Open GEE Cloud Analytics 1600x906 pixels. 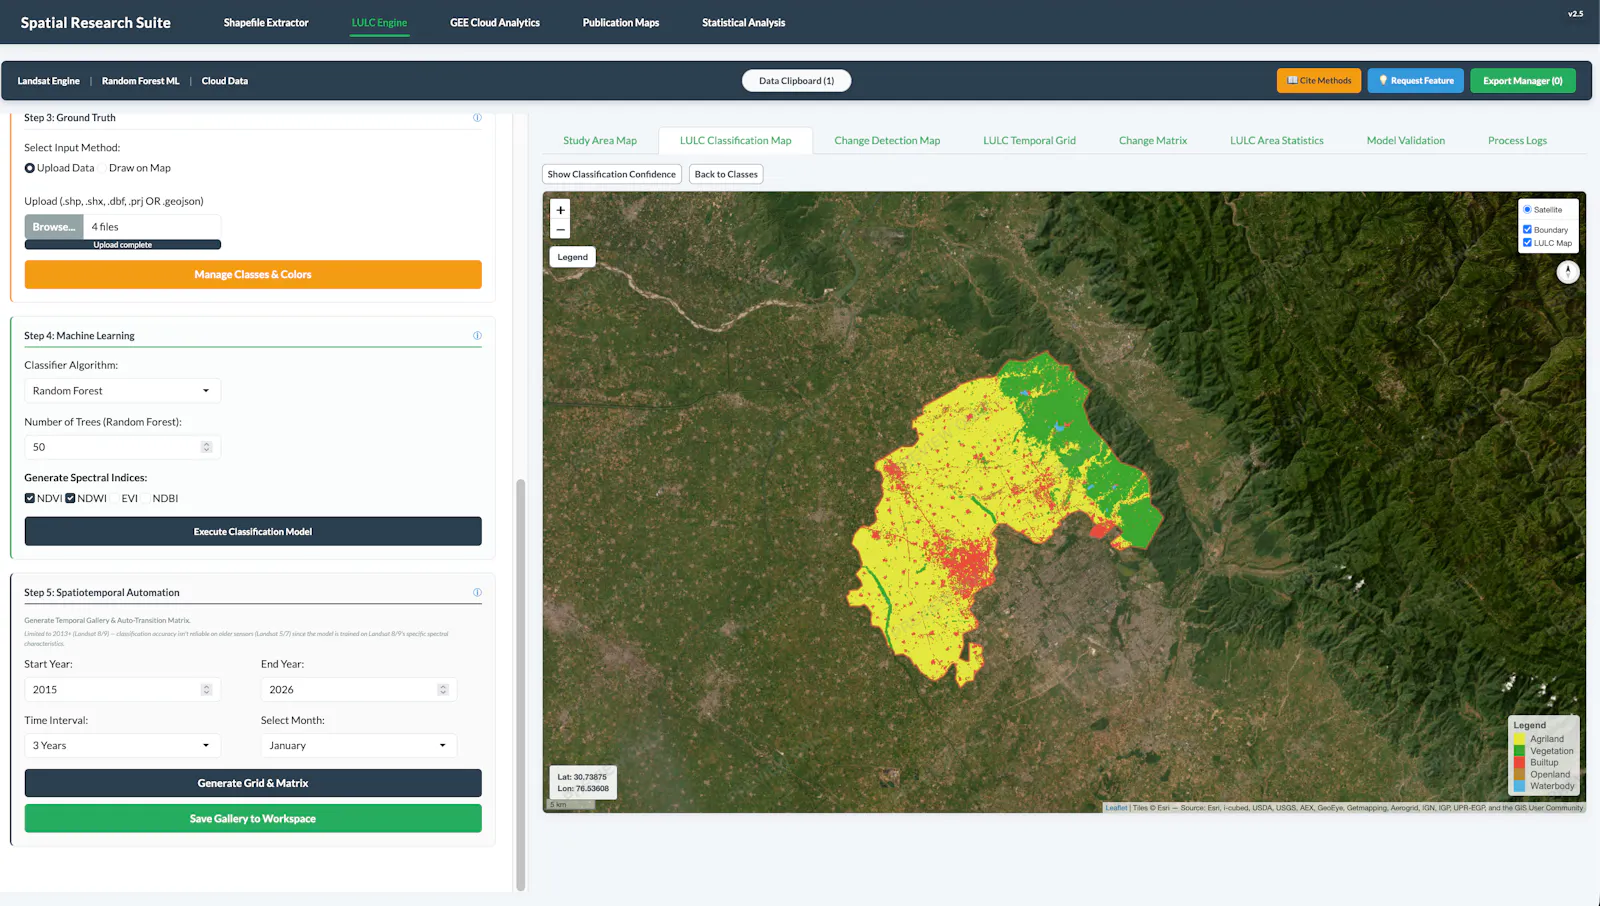[x=495, y=23]
